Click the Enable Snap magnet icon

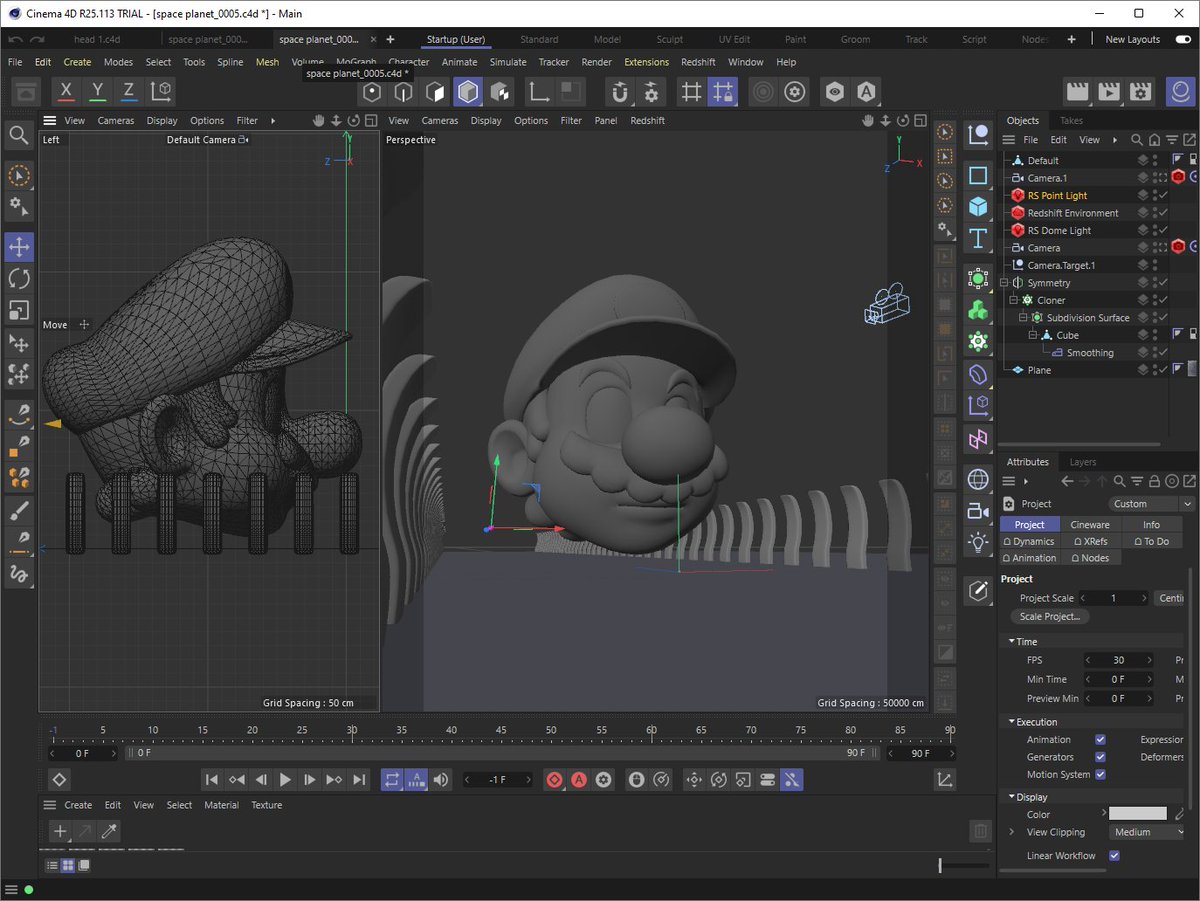(x=620, y=92)
